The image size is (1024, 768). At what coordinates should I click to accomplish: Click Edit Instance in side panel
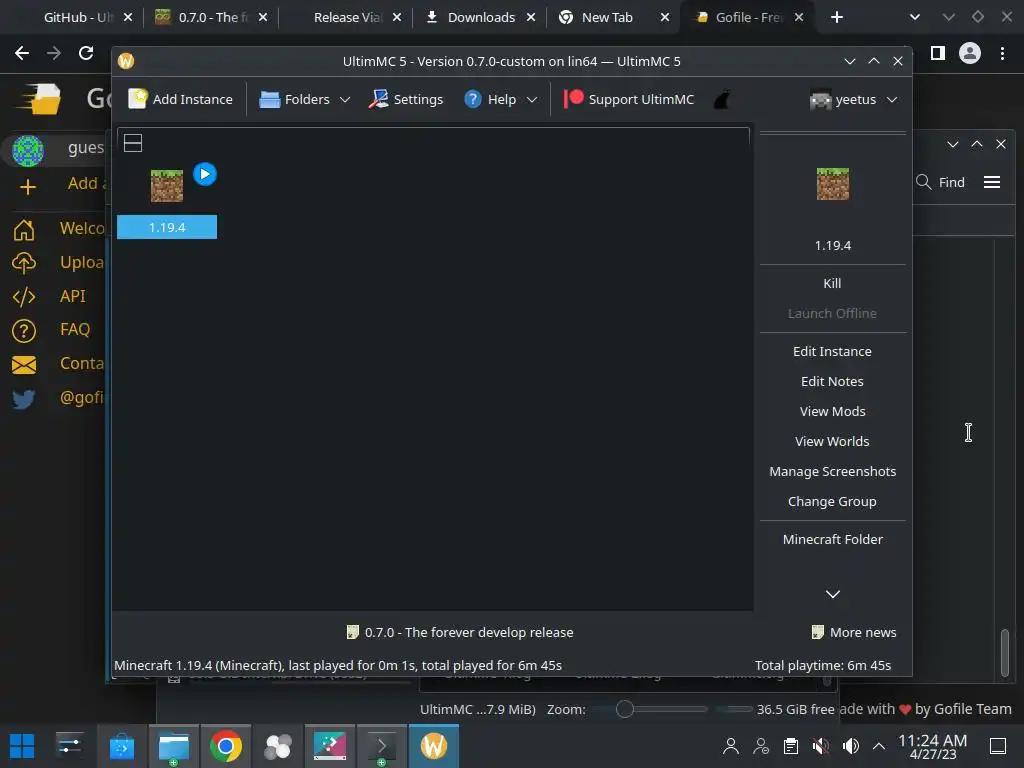[x=832, y=351]
